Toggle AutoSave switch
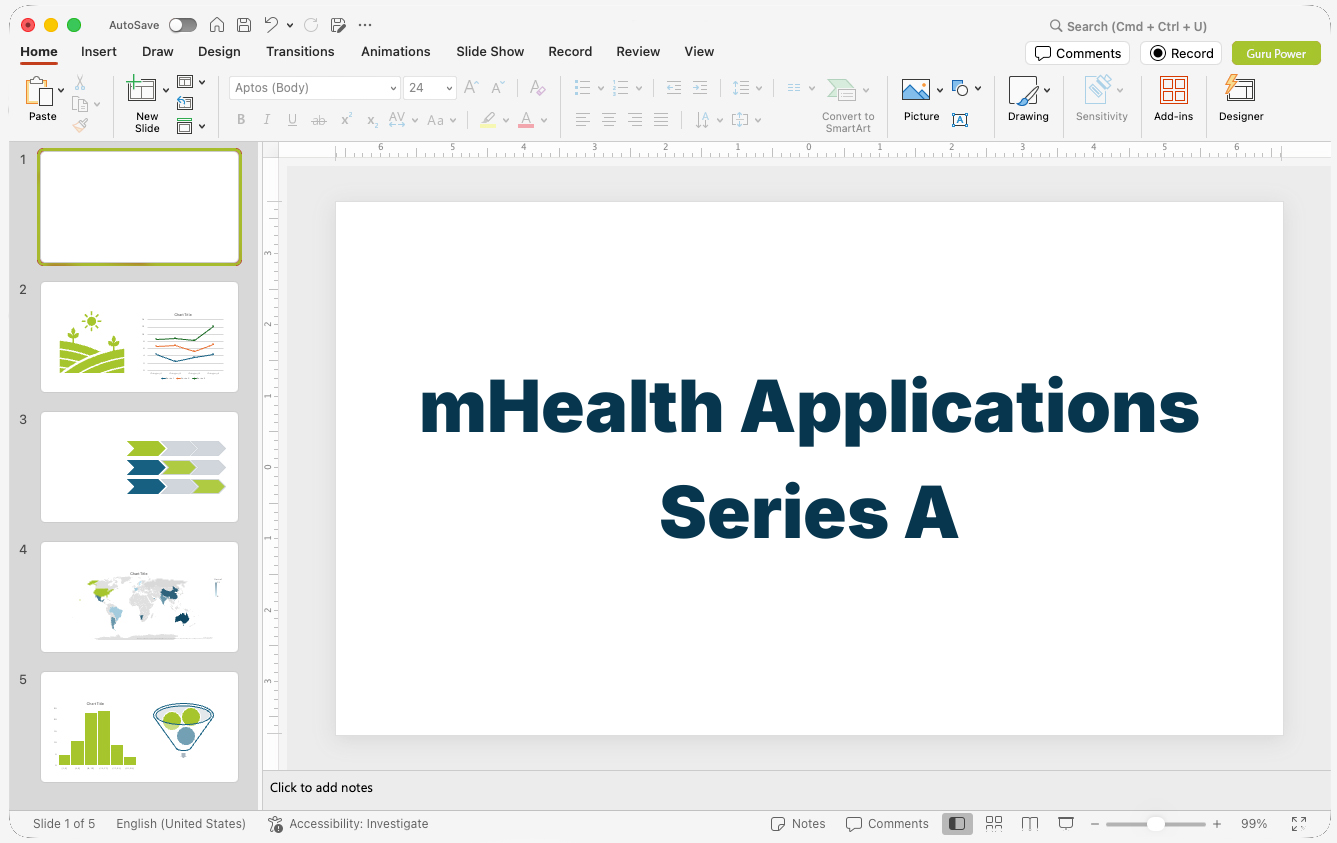1337x843 pixels. pos(183,25)
